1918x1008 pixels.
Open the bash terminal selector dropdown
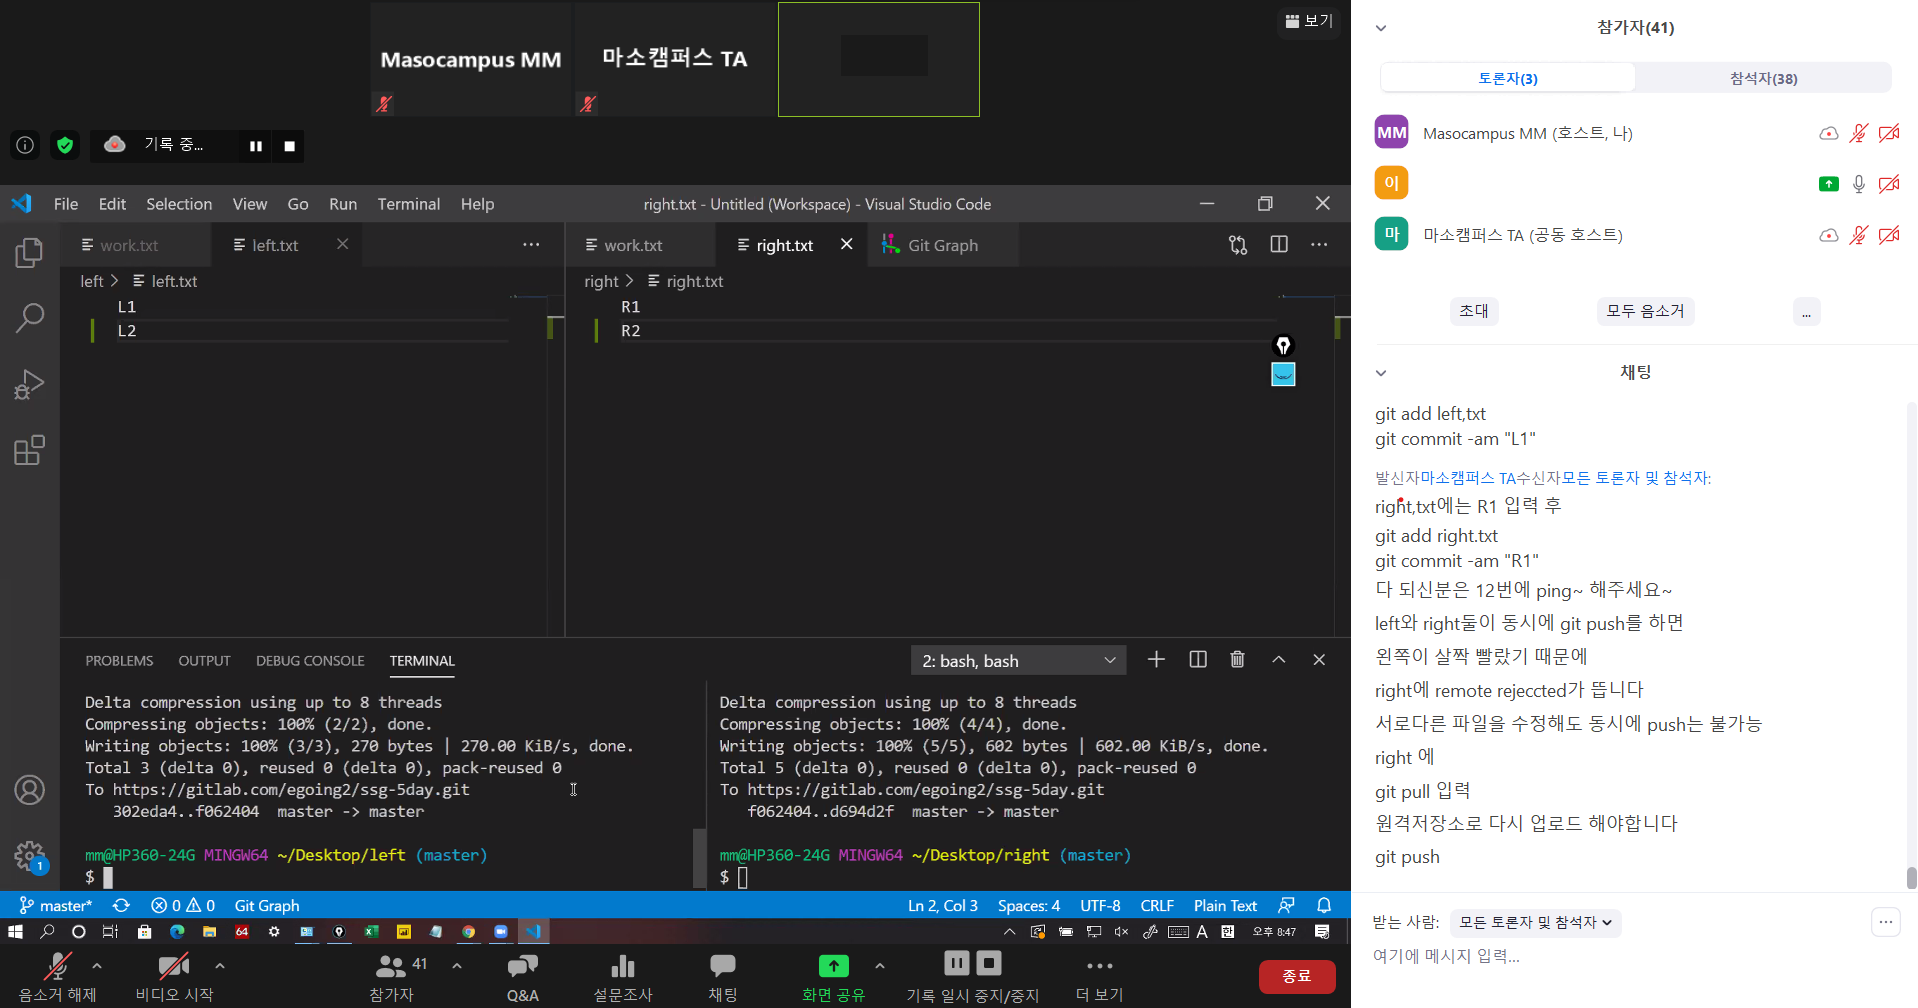coord(1018,661)
